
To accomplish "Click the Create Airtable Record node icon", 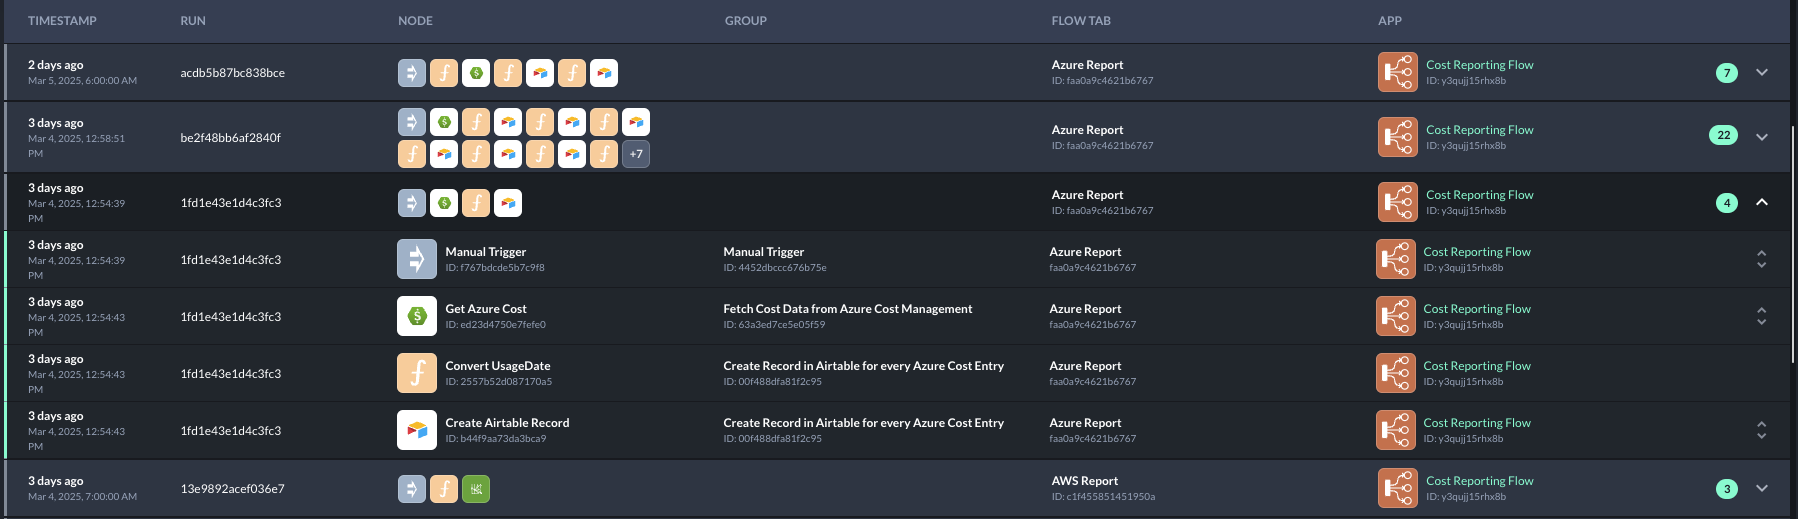I will [x=417, y=431].
